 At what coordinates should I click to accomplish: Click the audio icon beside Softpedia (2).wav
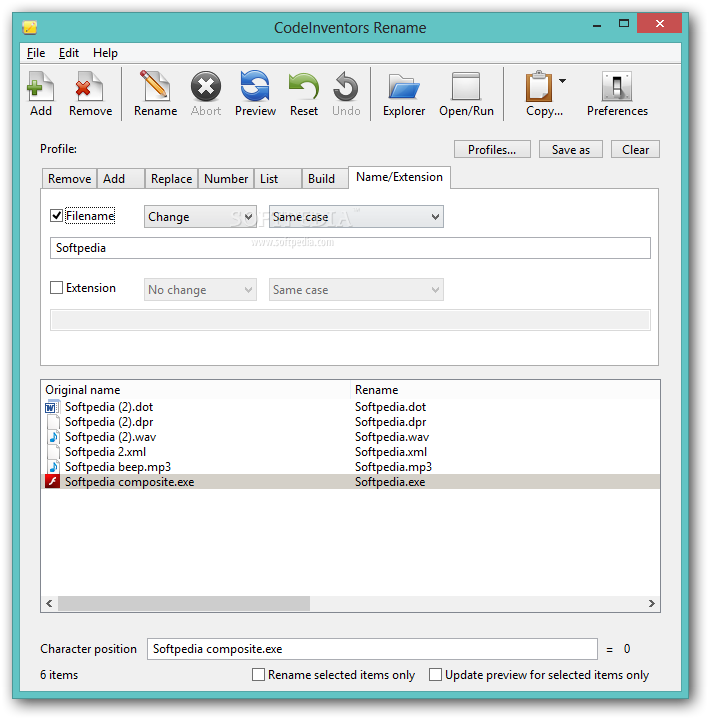click(53, 437)
